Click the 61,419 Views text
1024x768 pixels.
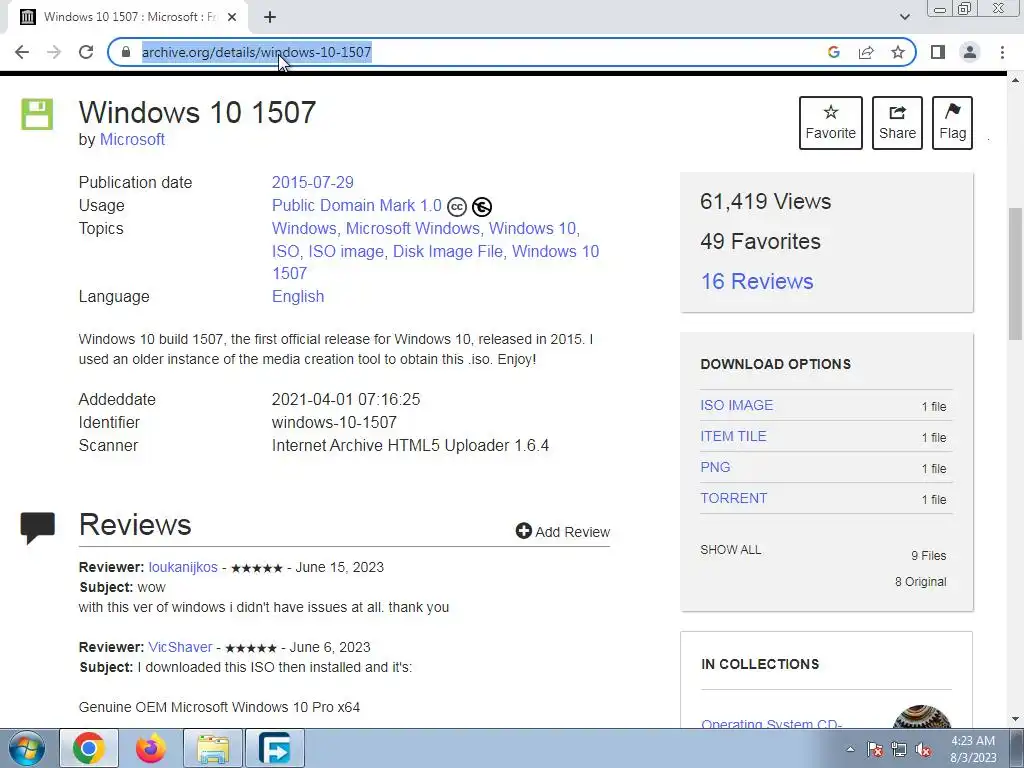pyautogui.click(x=765, y=201)
